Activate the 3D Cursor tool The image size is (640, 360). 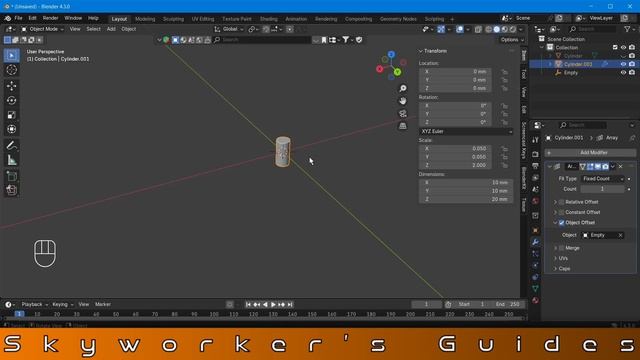(11, 70)
